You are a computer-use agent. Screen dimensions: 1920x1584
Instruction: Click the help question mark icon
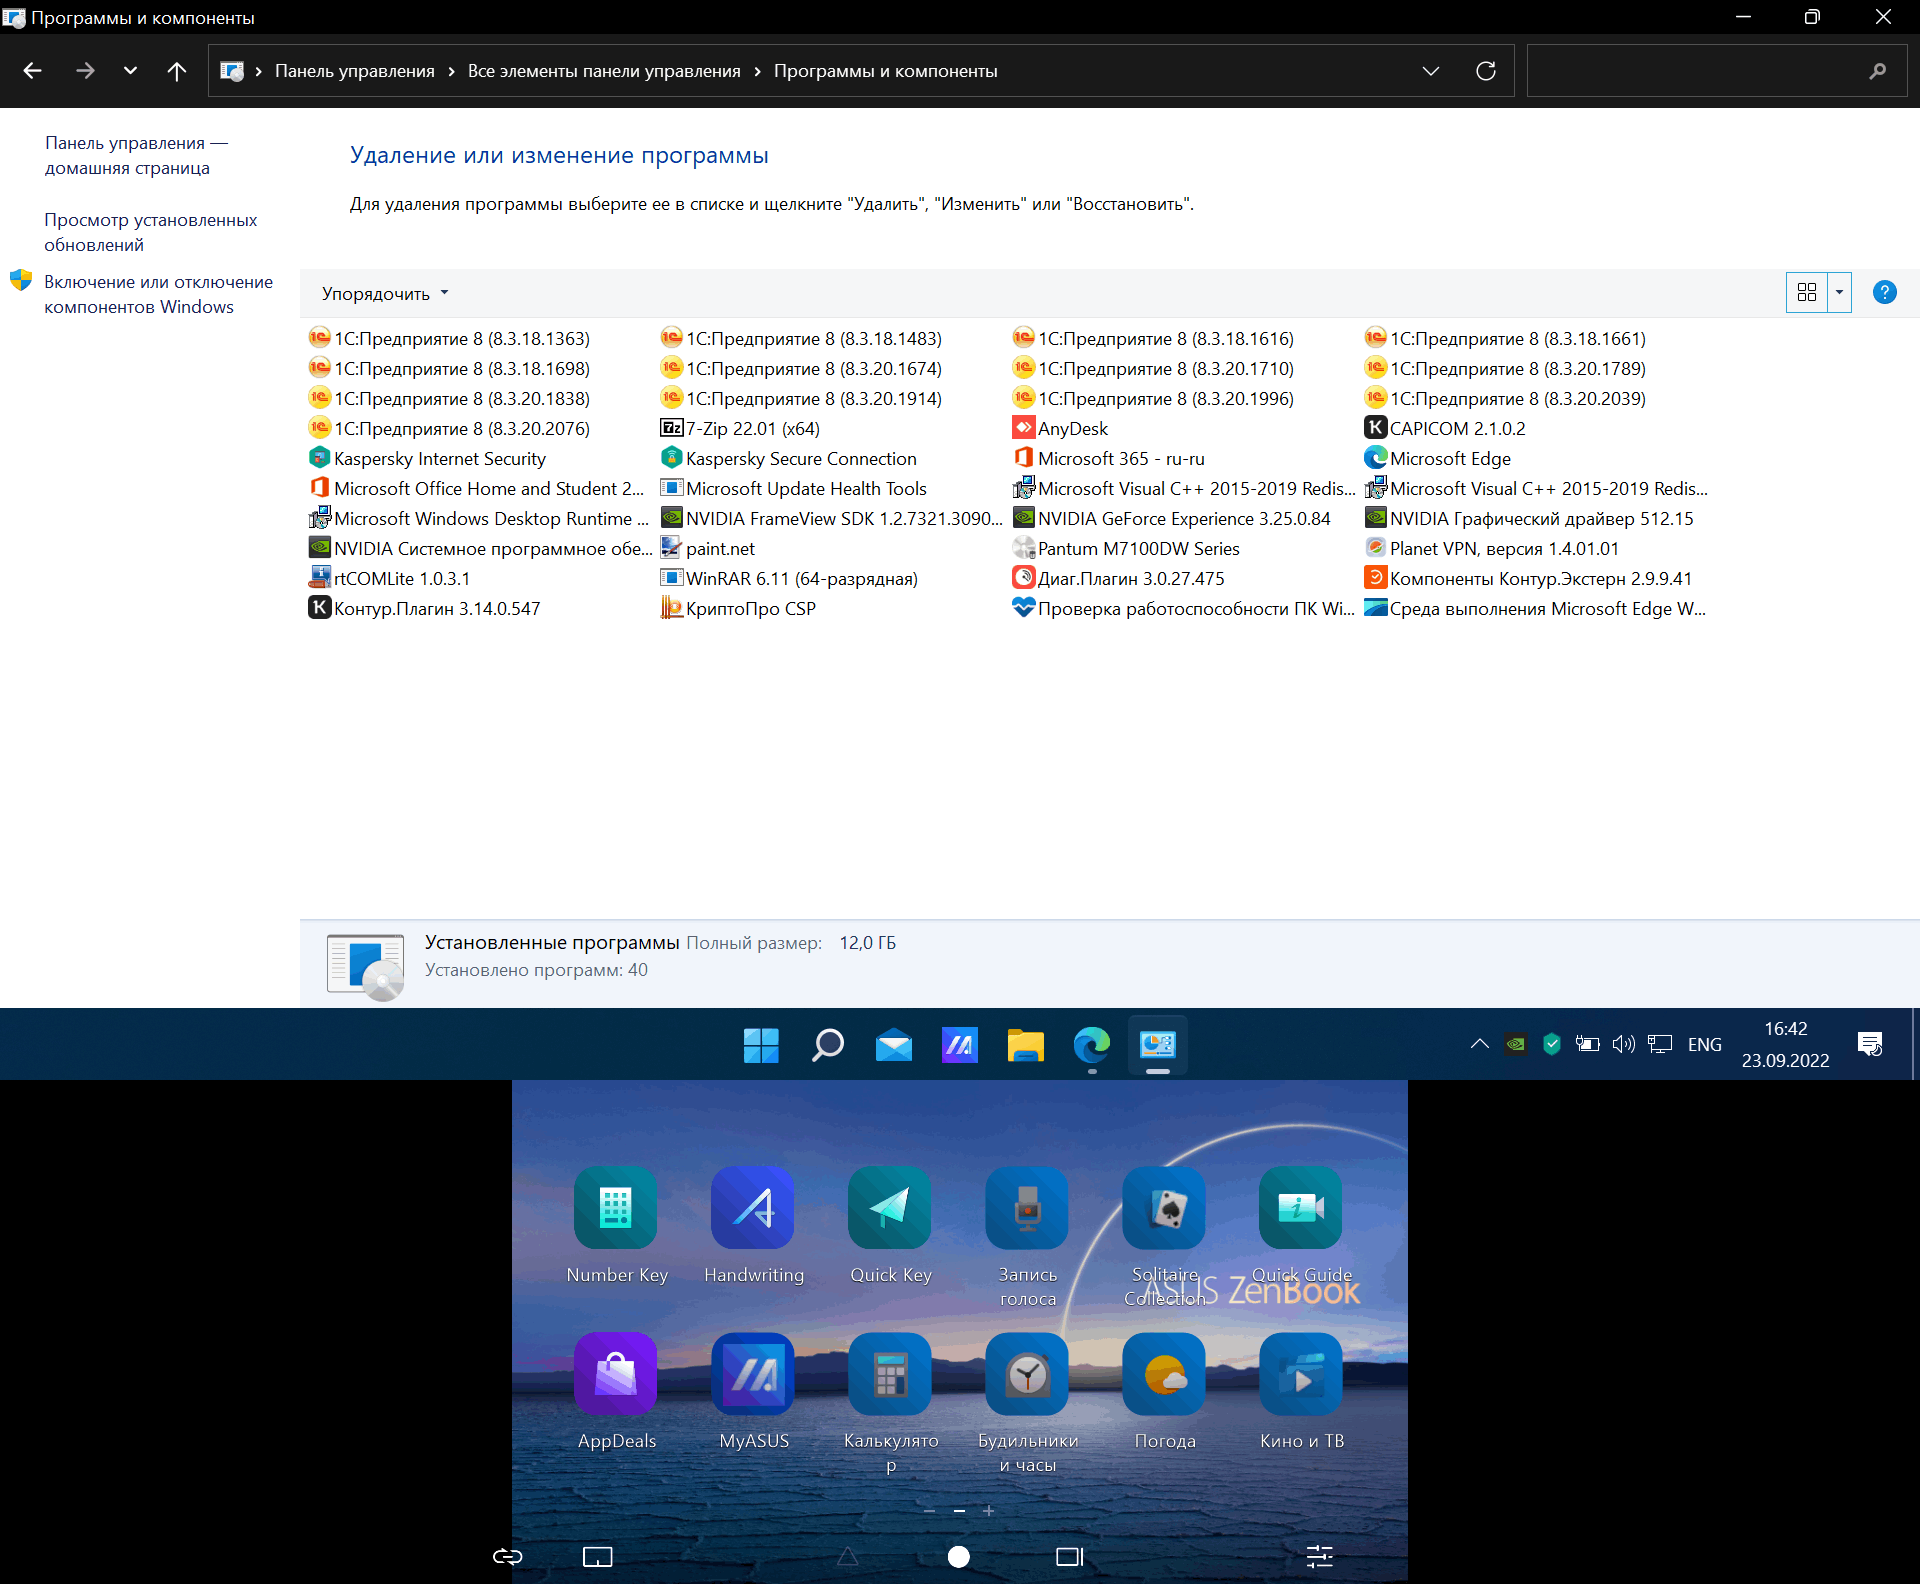point(1884,292)
